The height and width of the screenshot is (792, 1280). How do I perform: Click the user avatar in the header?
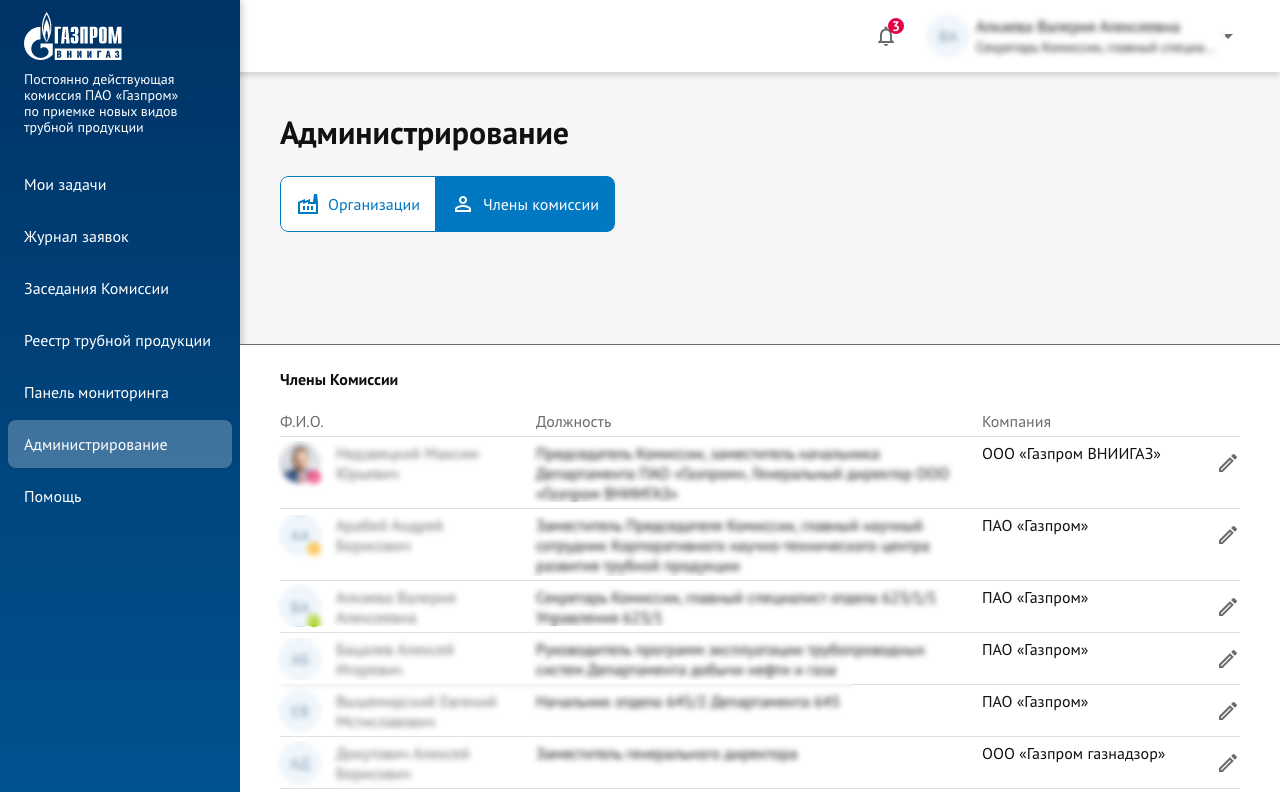[x=946, y=36]
